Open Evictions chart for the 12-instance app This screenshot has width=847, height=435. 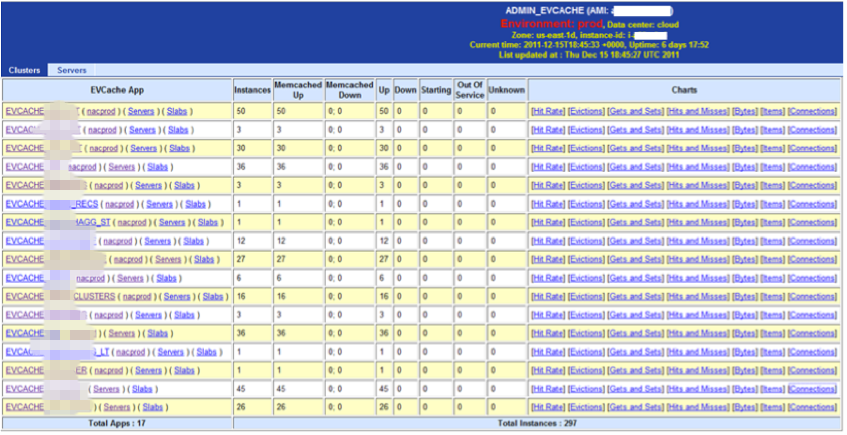586,241
